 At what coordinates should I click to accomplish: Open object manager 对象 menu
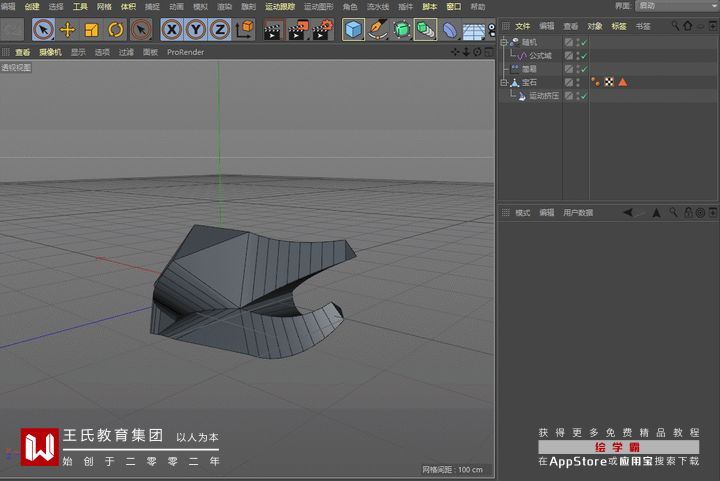click(x=595, y=26)
